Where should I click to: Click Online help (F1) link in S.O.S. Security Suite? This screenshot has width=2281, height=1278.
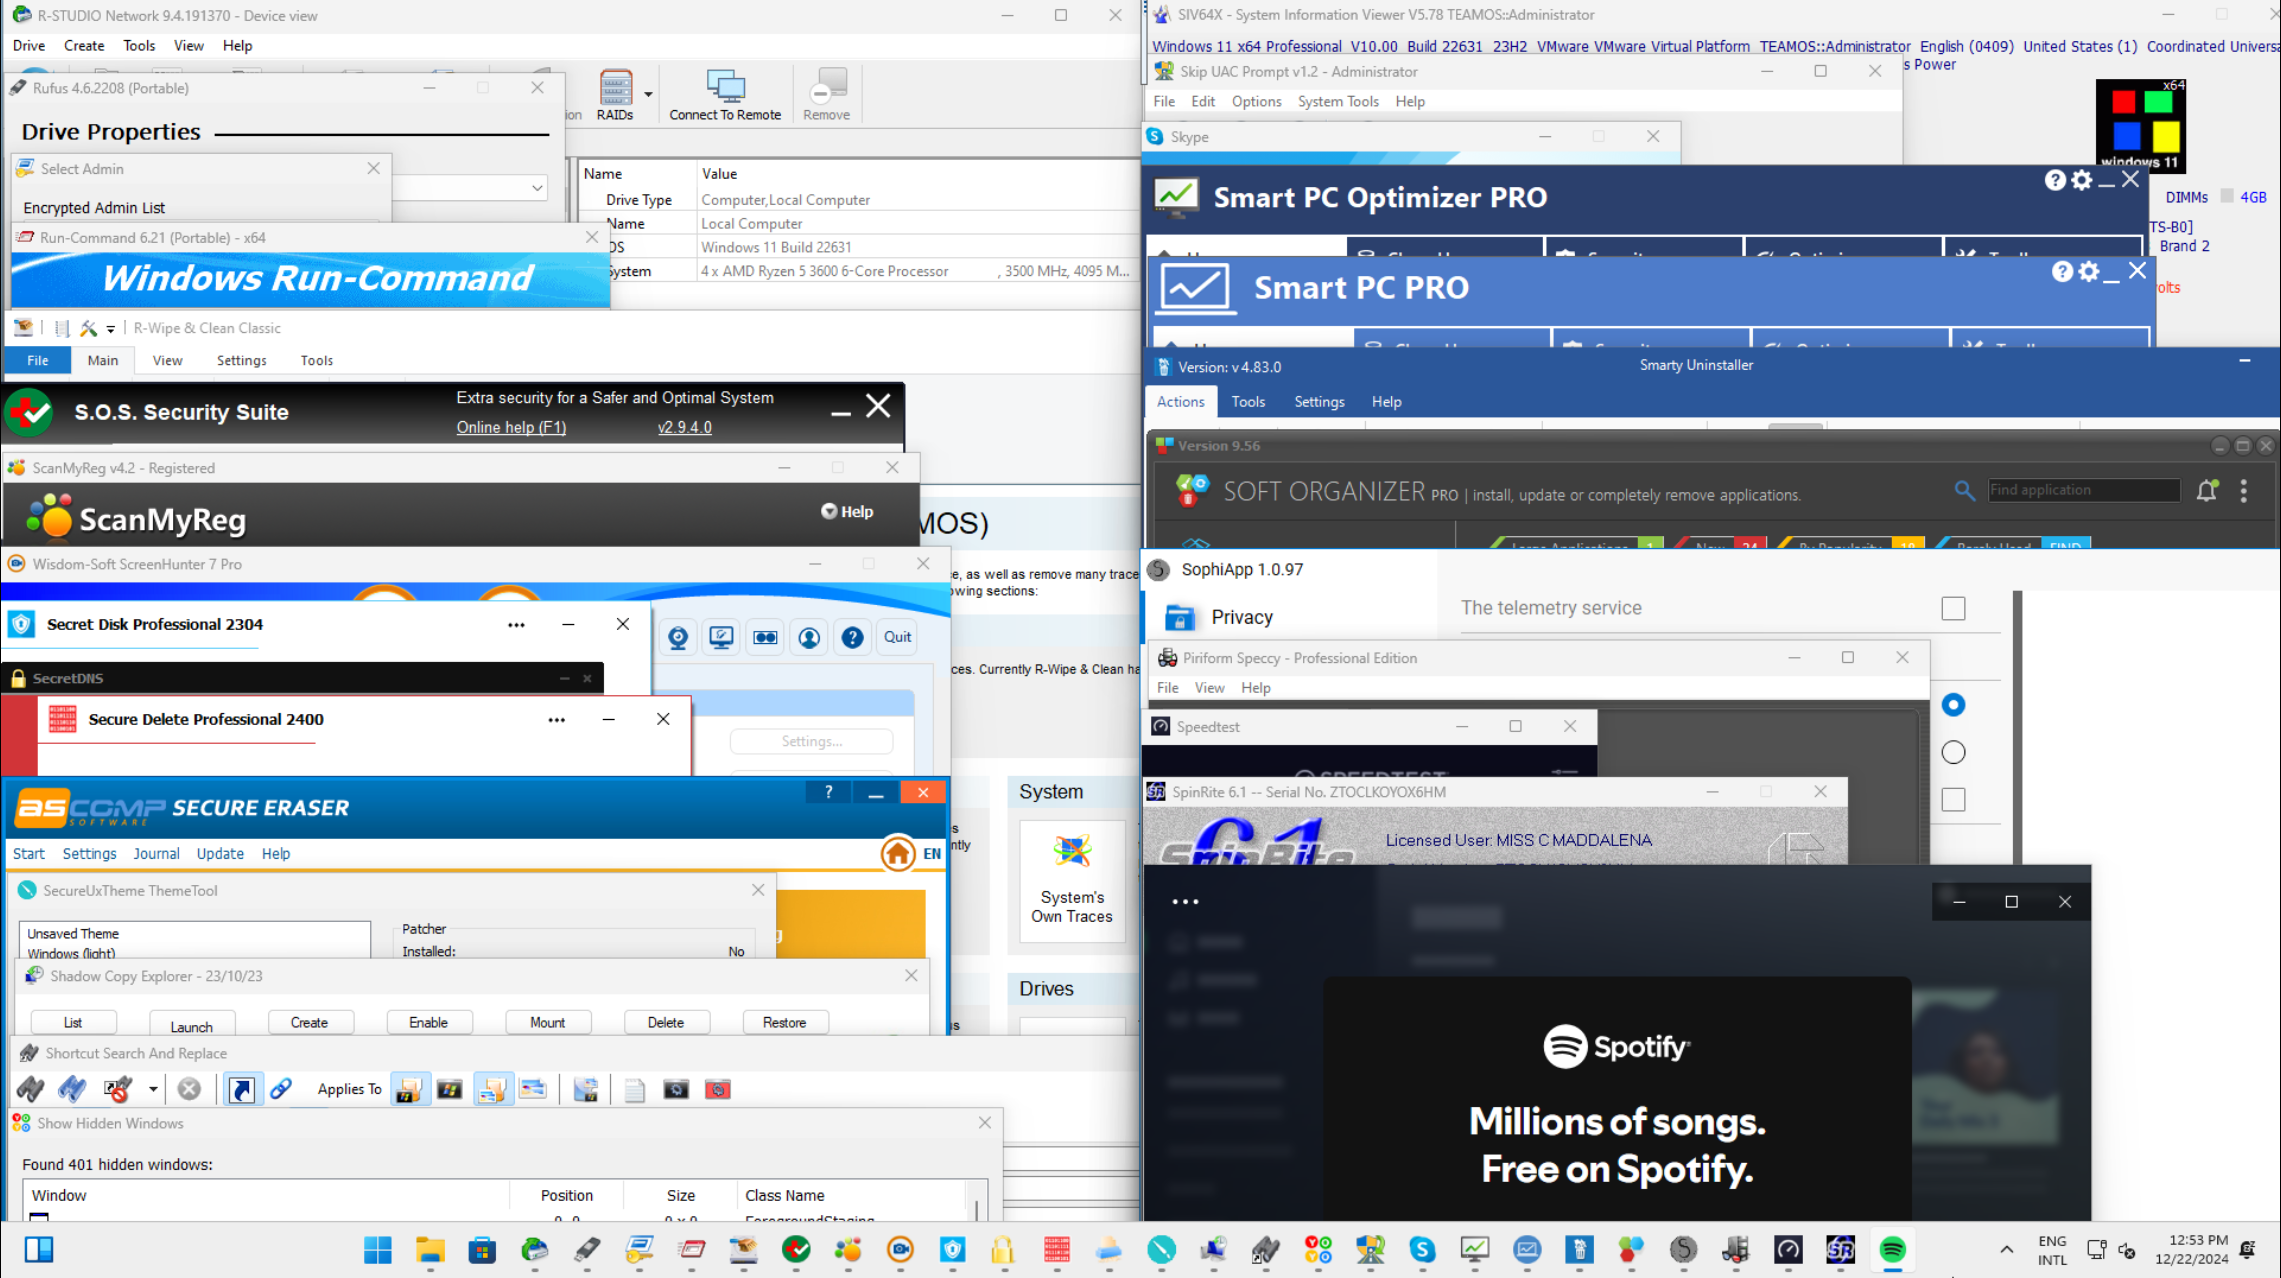tap(511, 428)
